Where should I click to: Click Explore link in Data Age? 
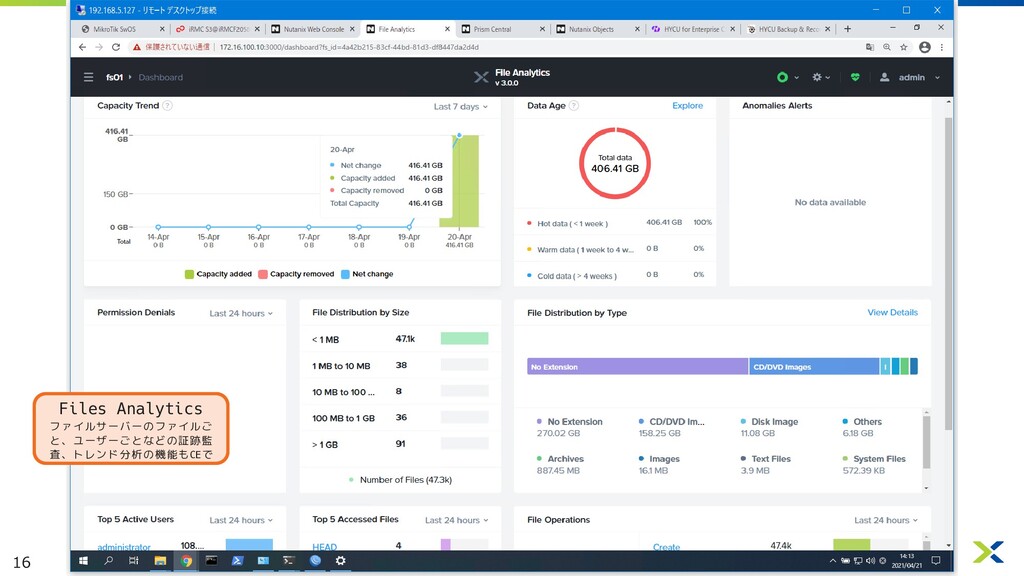[x=688, y=106]
